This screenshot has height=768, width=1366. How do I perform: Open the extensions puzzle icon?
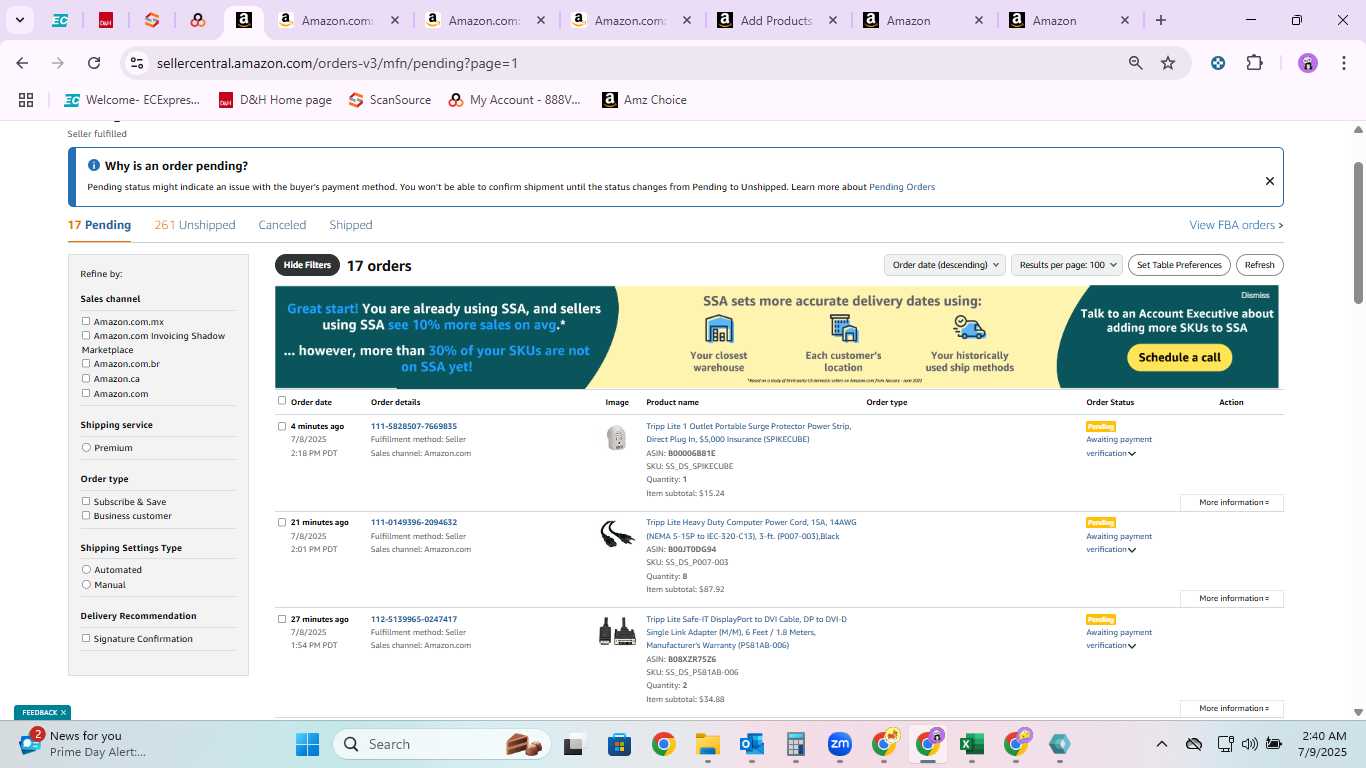pos(1254,63)
